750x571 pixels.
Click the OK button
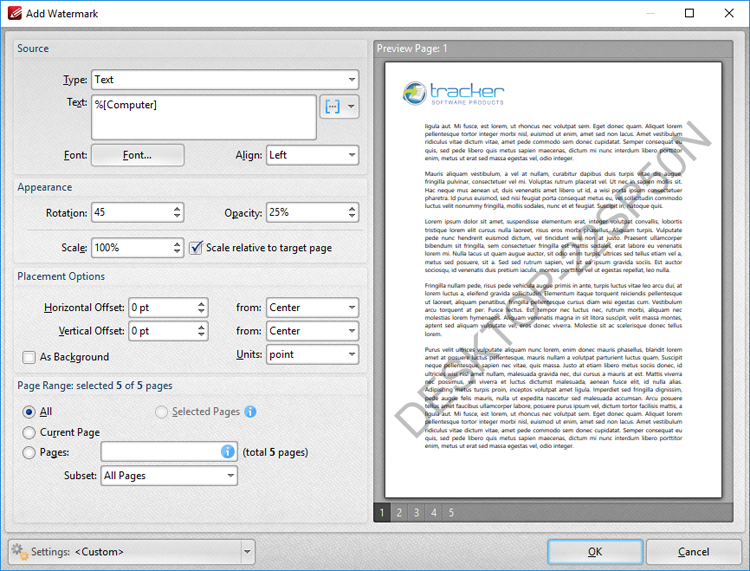[x=594, y=552]
